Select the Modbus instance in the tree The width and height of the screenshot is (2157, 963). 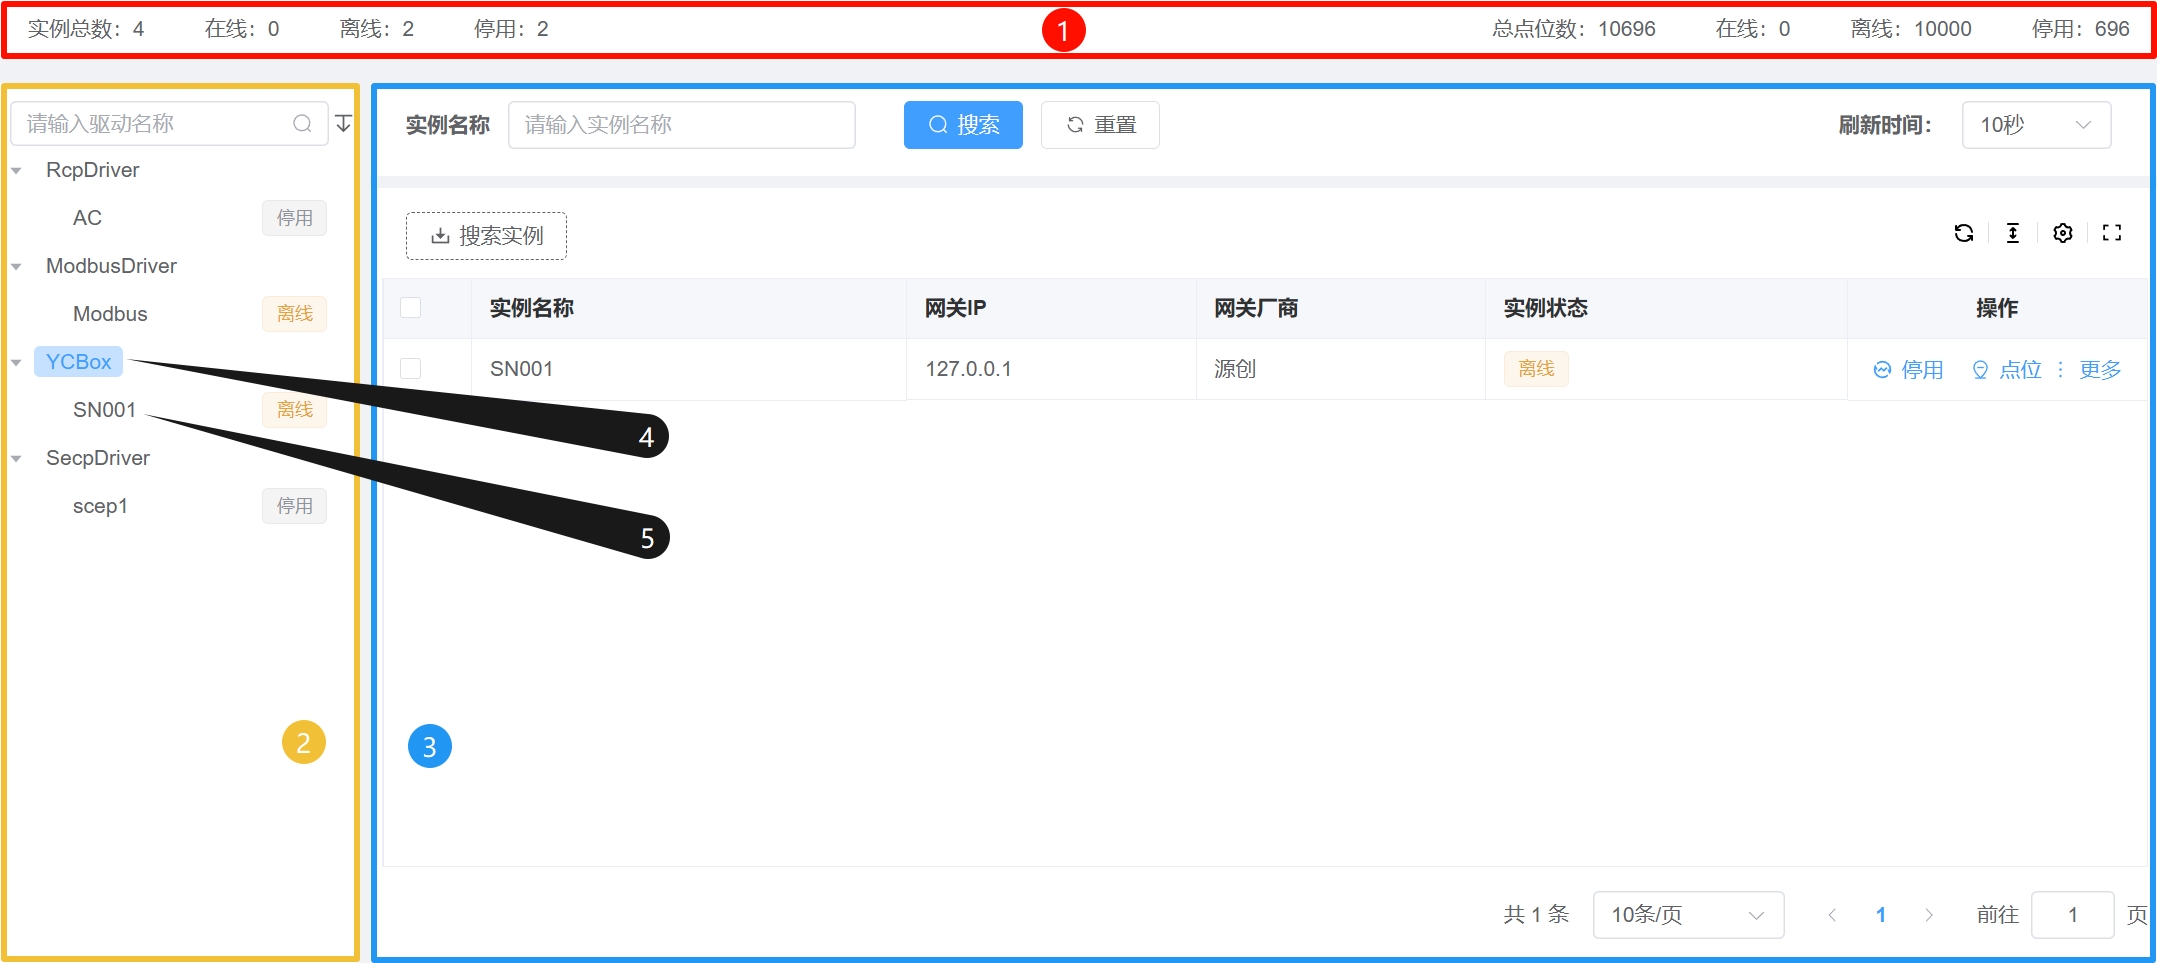[110, 314]
